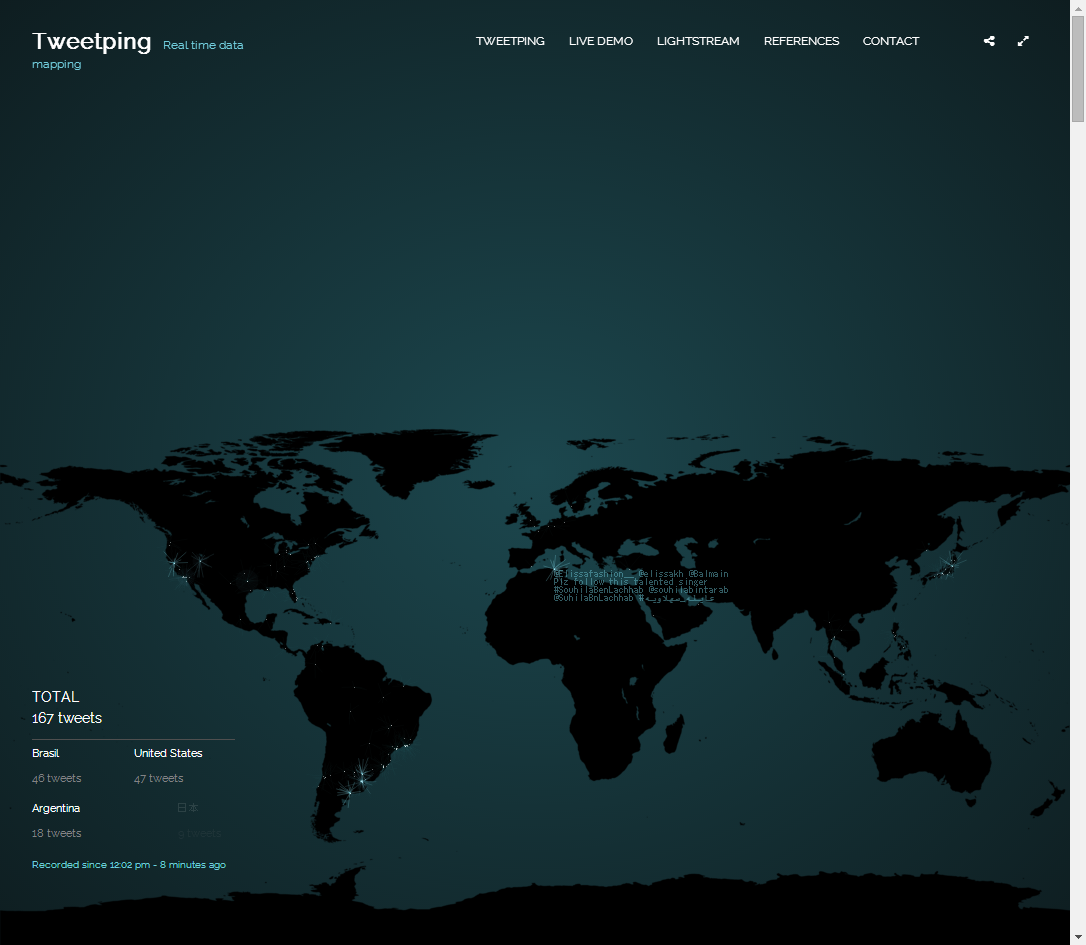This screenshot has width=1086, height=945.
Task: Click the '167 tweets' total count
Action: click(x=67, y=718)
